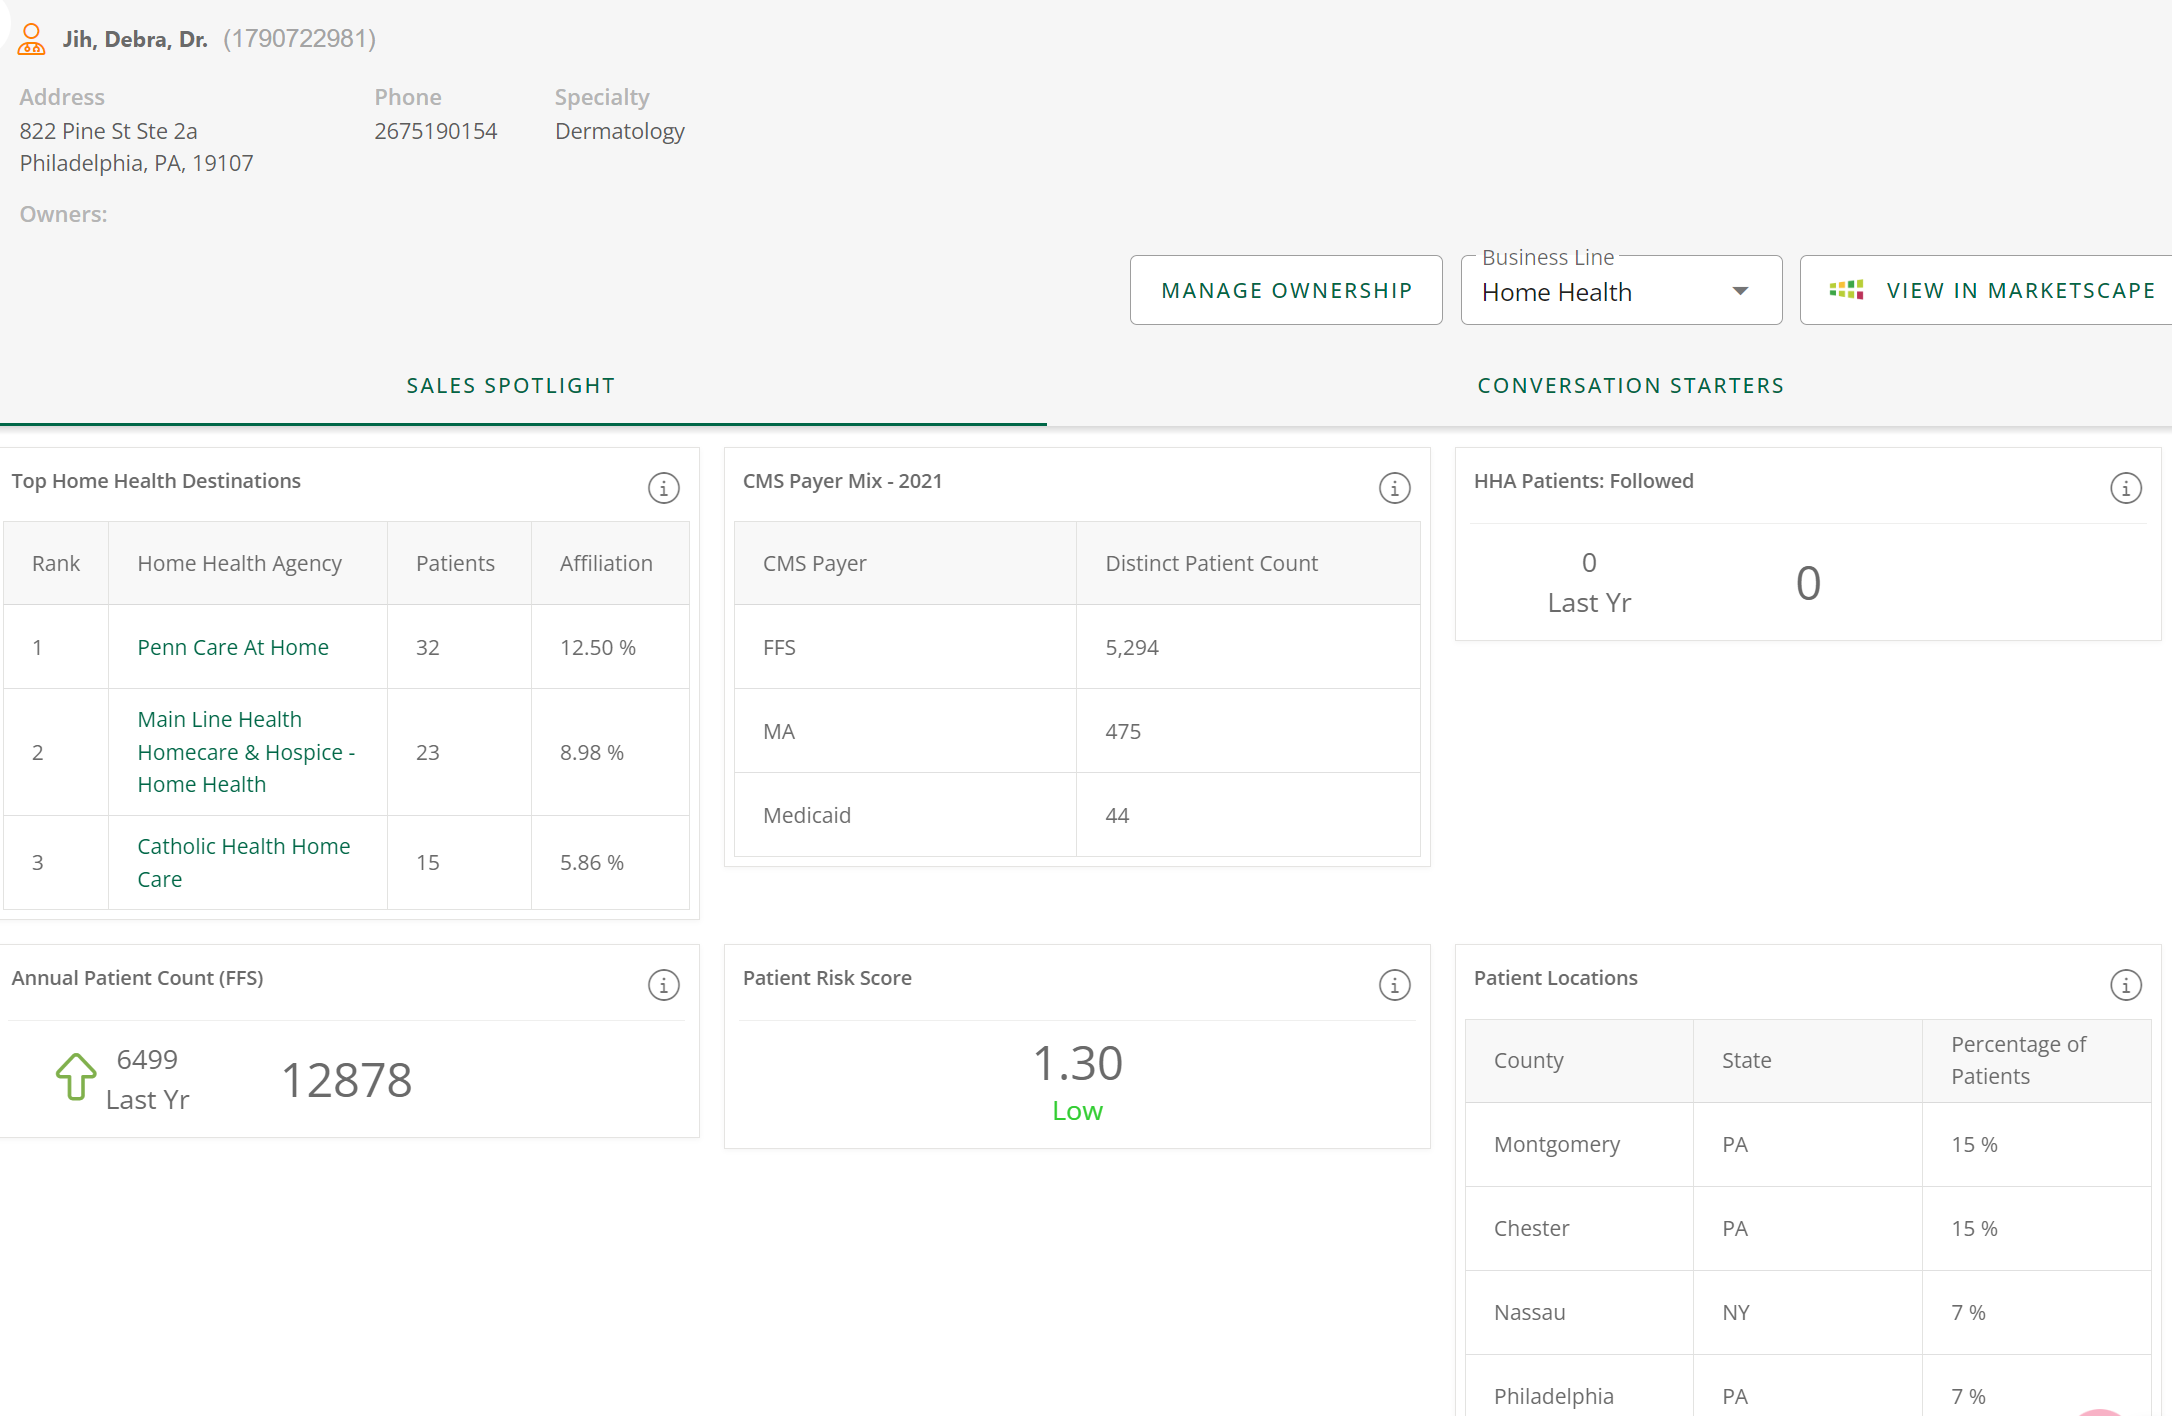Click the Marketscape colored grid icon
2172x1416 pixels.
(x=1846, y=290)
